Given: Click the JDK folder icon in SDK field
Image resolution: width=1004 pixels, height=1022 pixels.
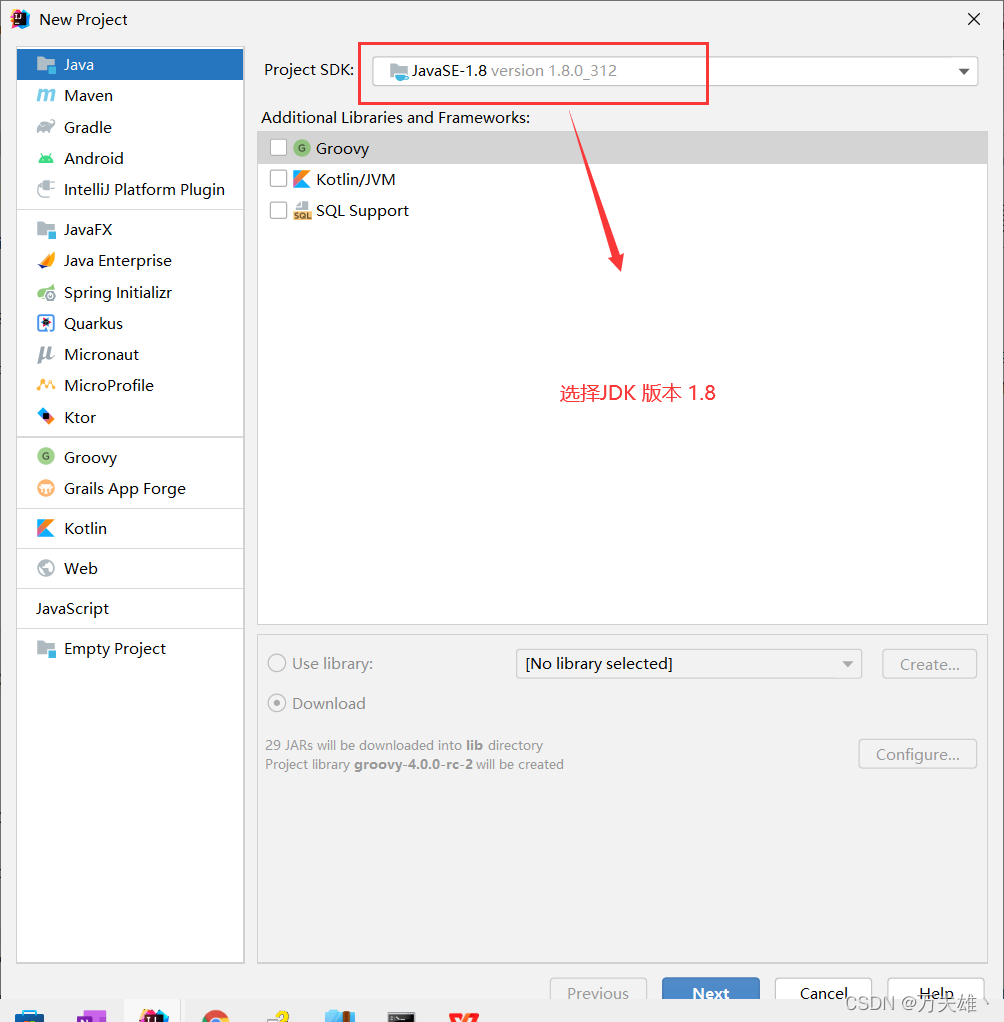Looking at the screenshot, I should point(398,72).
